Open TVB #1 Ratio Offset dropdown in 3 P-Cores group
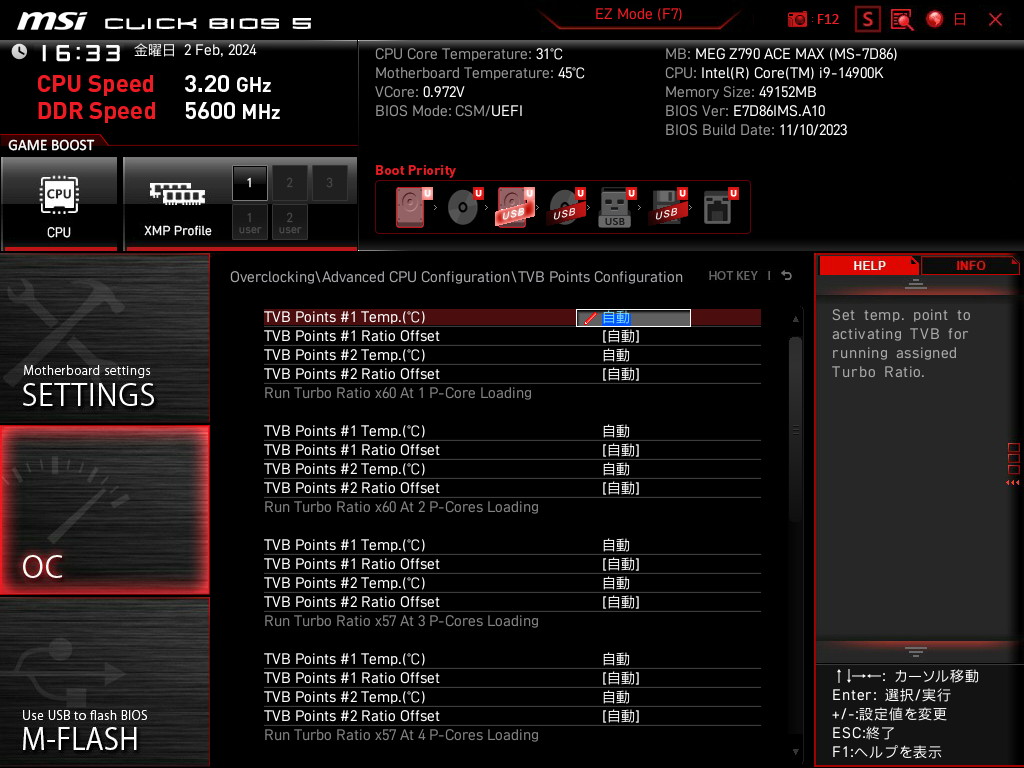Screen dimensions: 1024x768 pos(620,564)
